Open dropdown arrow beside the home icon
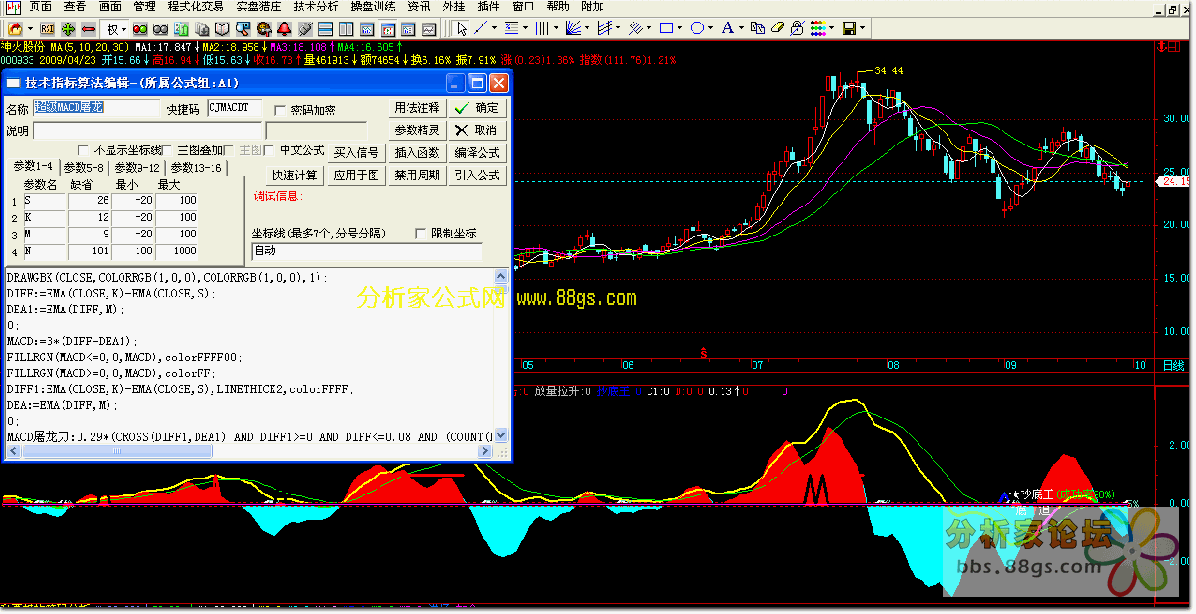Image resolution: width=1196 pixels, height=614 pixels. coord(31,29)
